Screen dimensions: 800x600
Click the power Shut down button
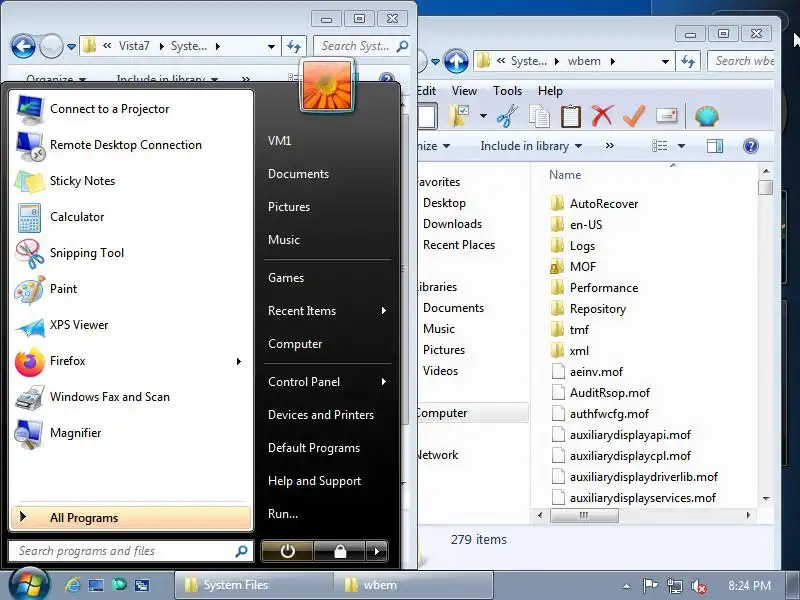coord(287,551)
